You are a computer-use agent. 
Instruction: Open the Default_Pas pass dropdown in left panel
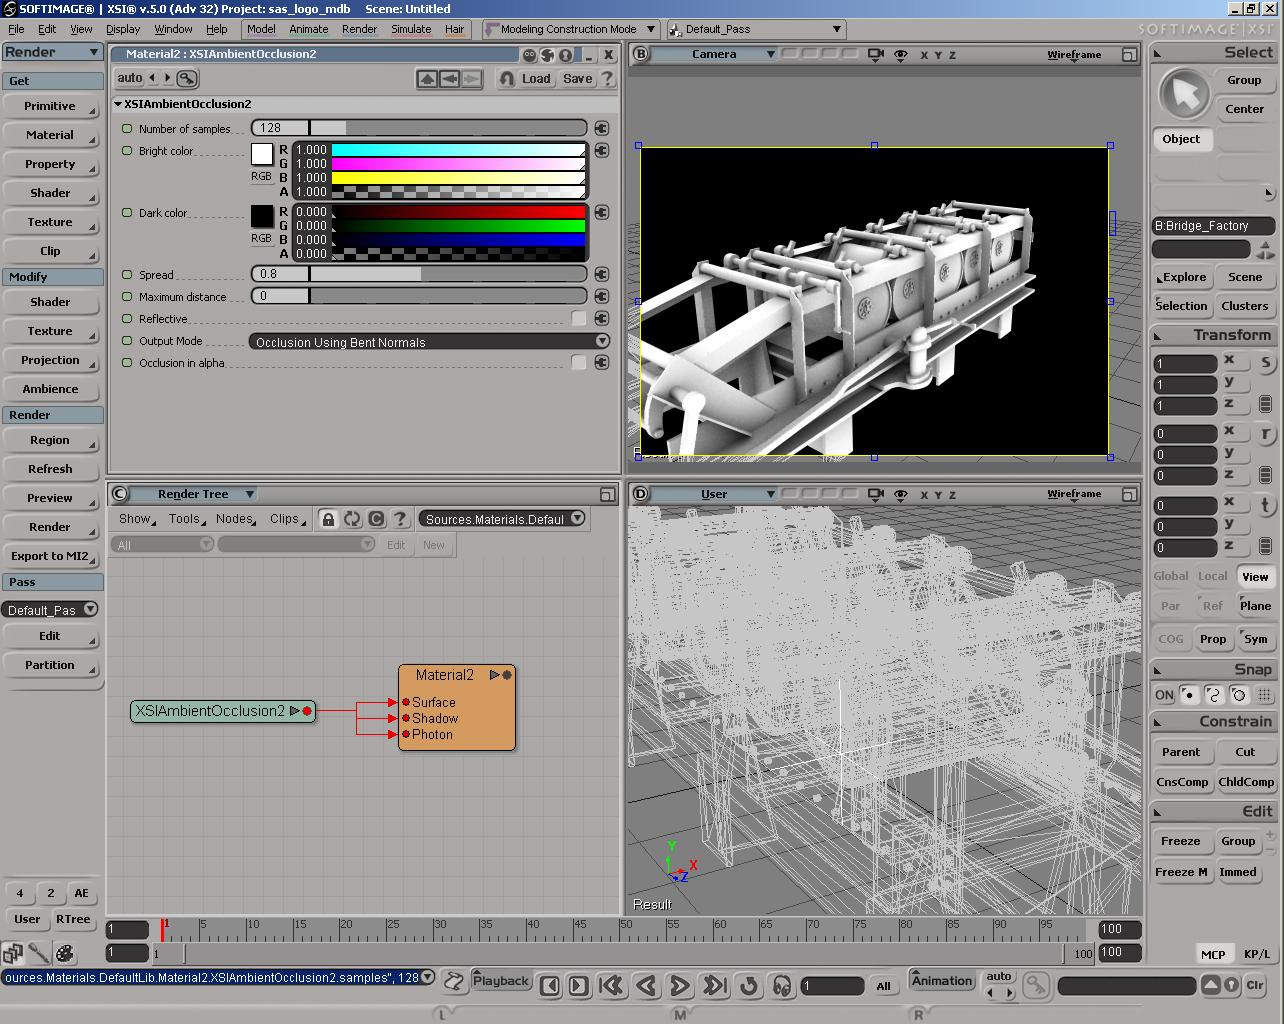click(50, 609)
